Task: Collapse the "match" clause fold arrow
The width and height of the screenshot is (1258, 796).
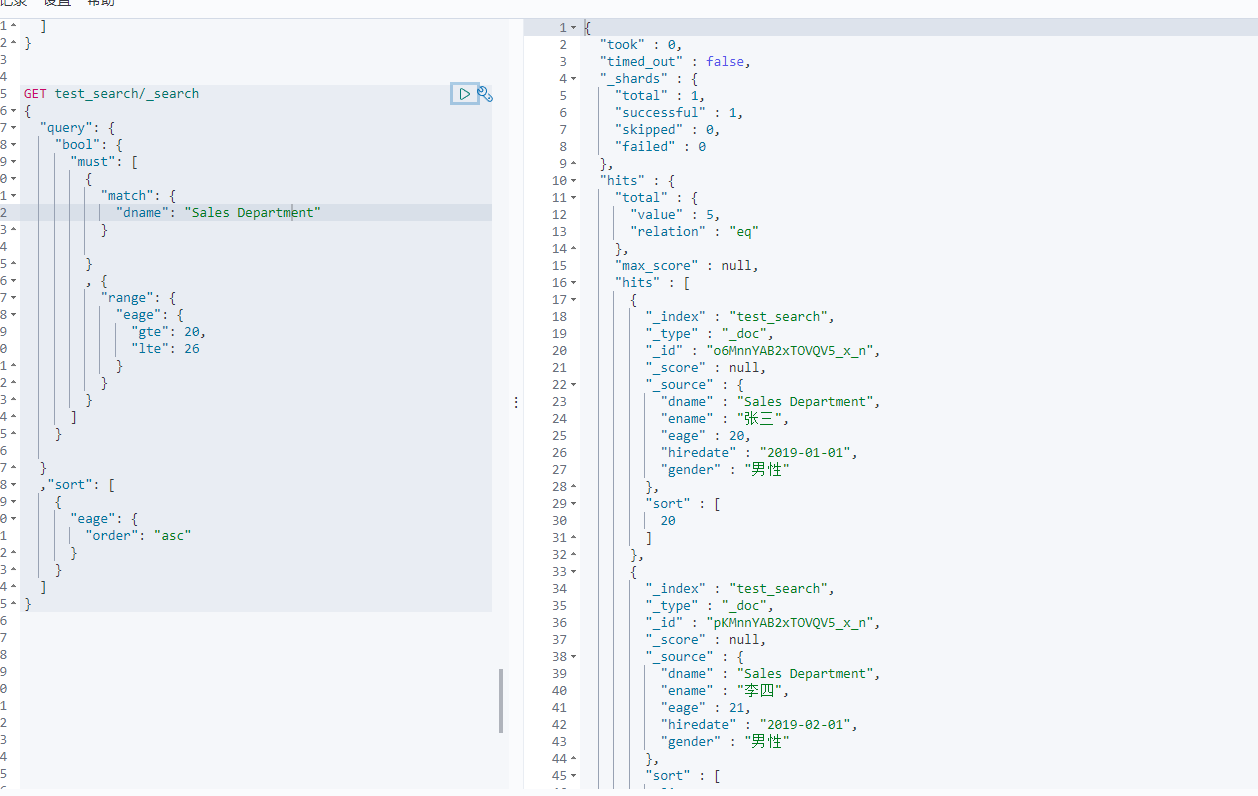Action: coord(13,196)
